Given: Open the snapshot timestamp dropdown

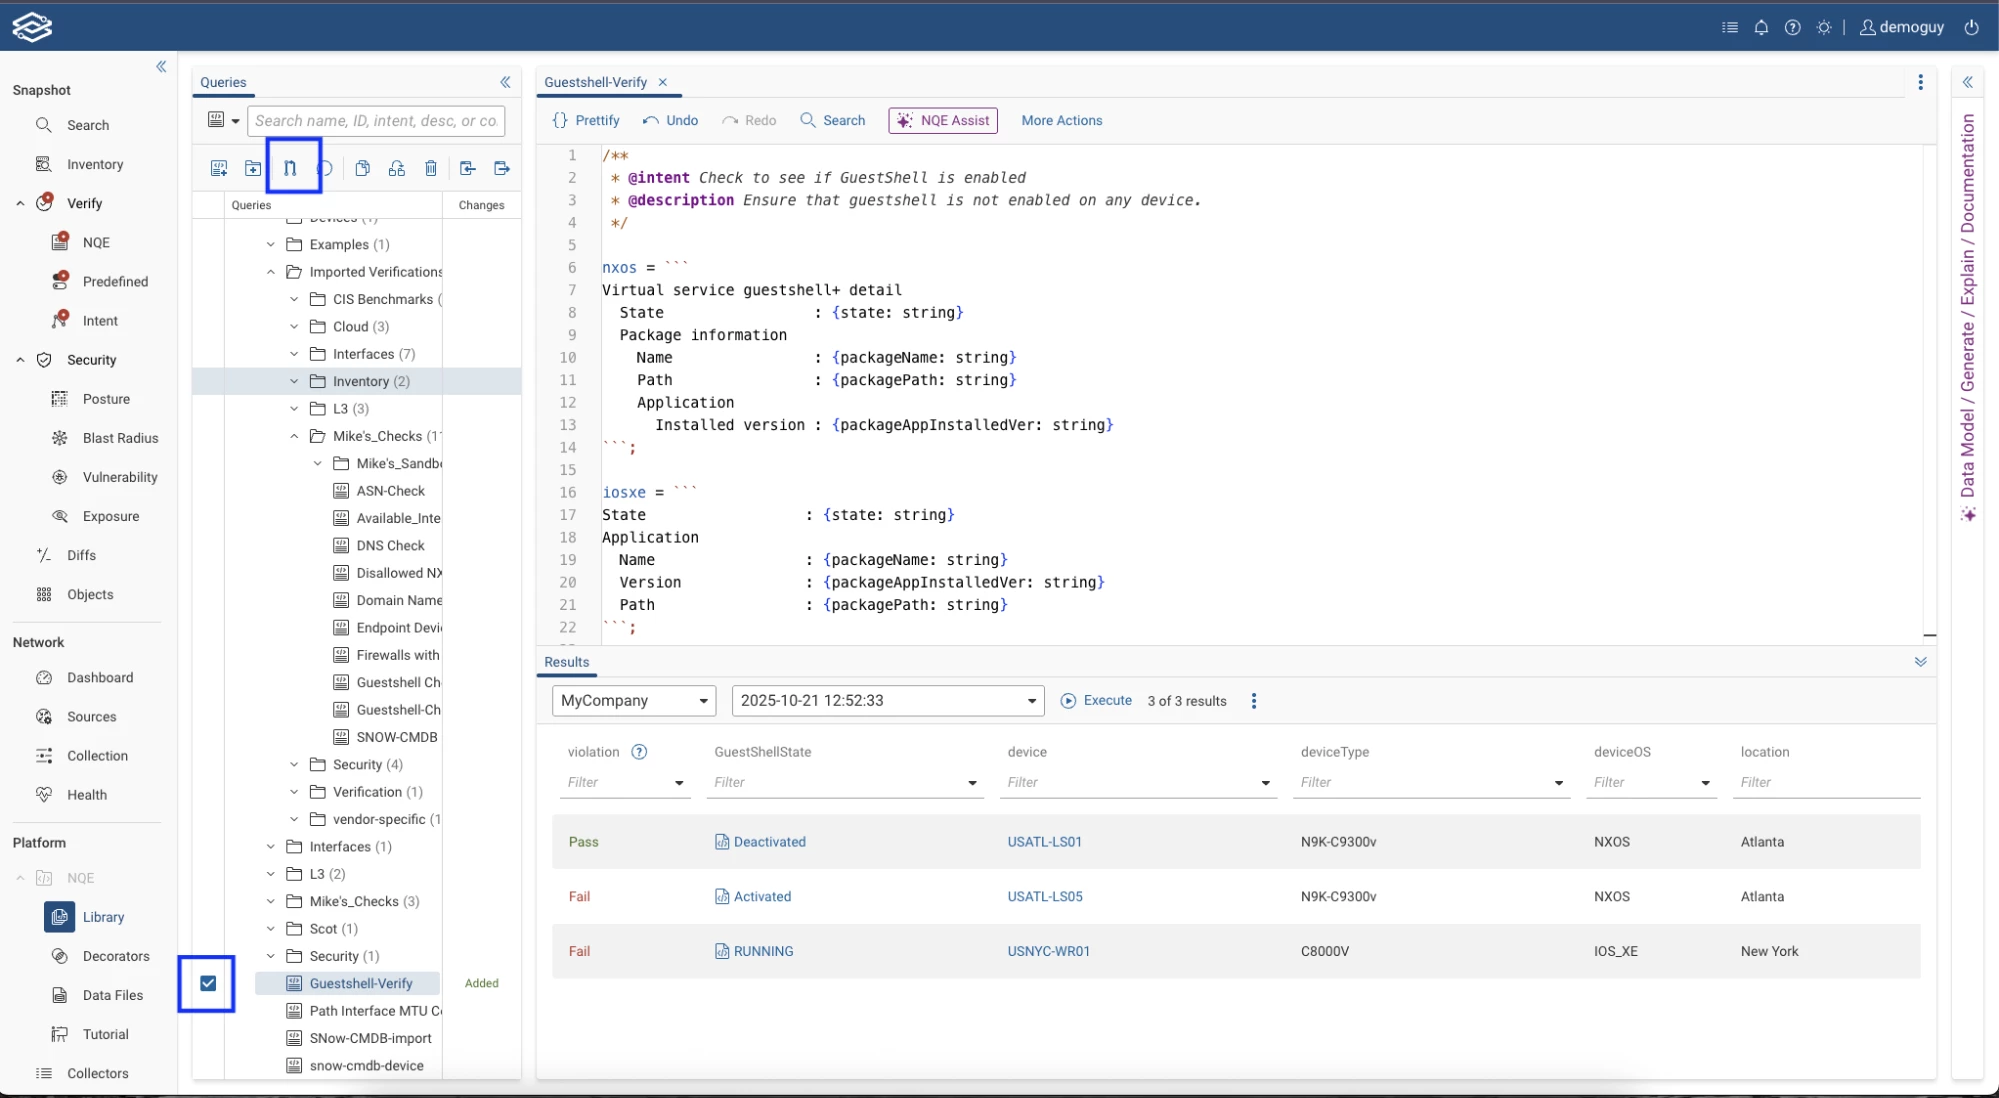Looking at the screenshot, I should coord(887,700).
